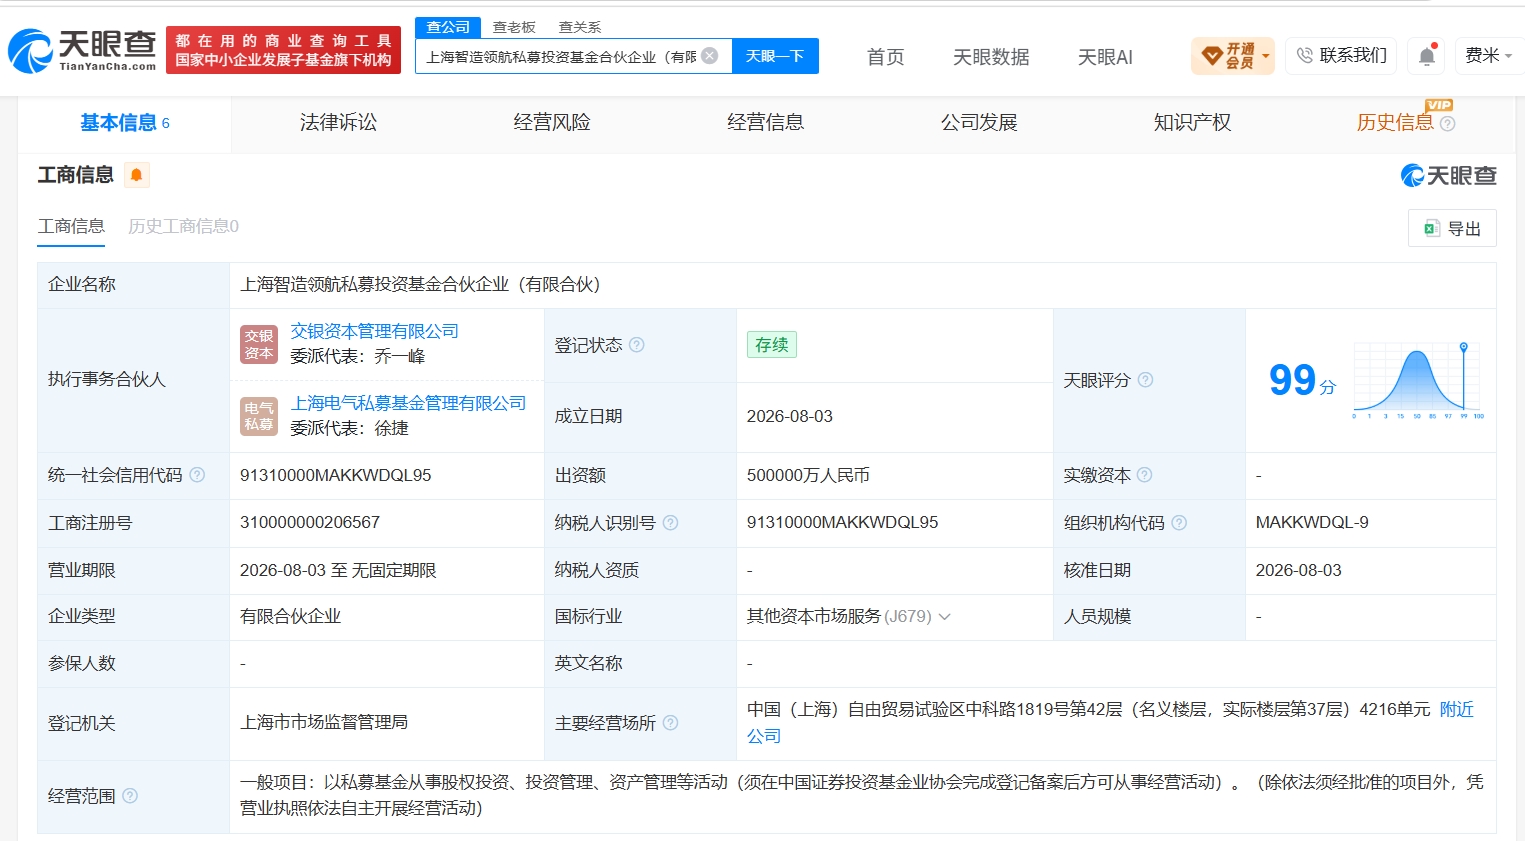Viewport: 1525px width, 841px height.
Task: Click the 存续 registration status tag
Action: (x=772, y=345)
